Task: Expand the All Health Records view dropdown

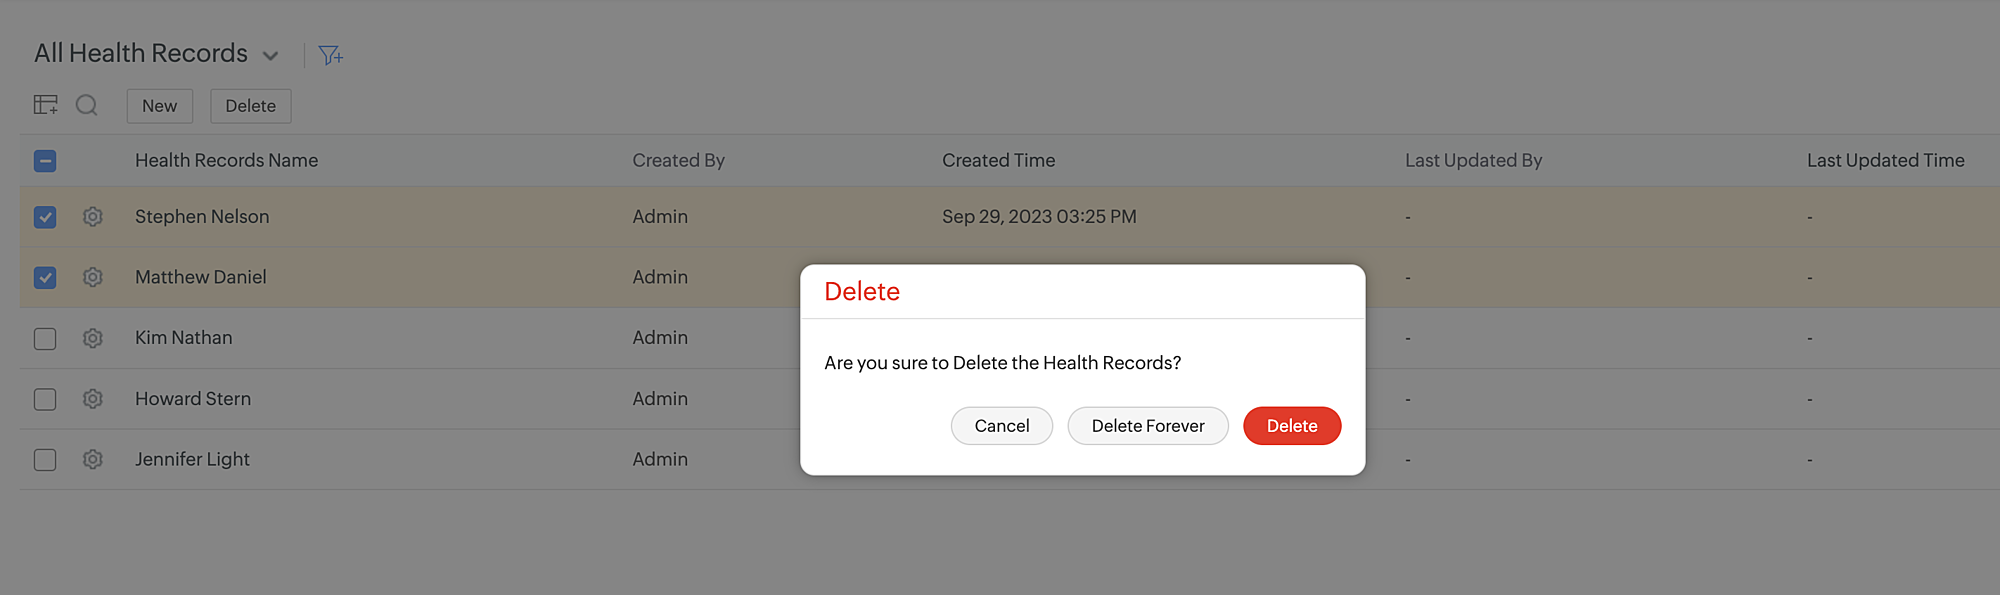Action: pyautogui.click(x=270, y=56)
